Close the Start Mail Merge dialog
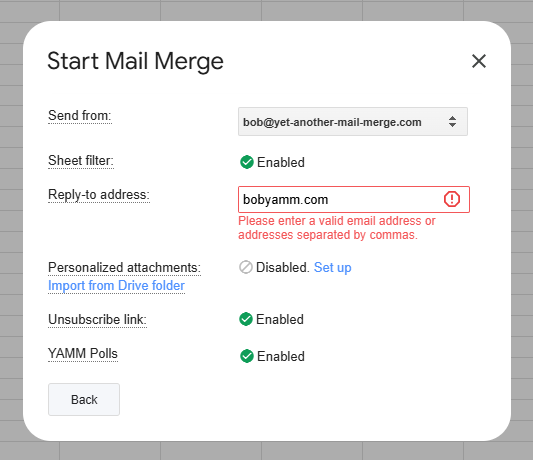Screen dimensions: 533x460 pos(479,61)
